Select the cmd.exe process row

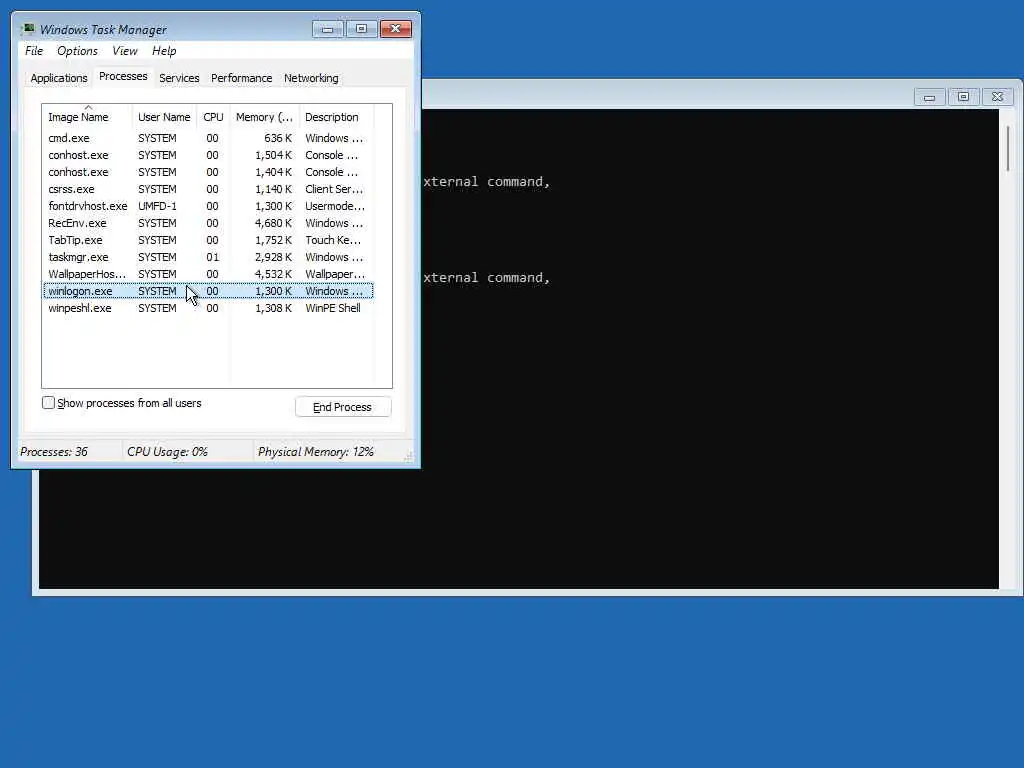(208, 138)
